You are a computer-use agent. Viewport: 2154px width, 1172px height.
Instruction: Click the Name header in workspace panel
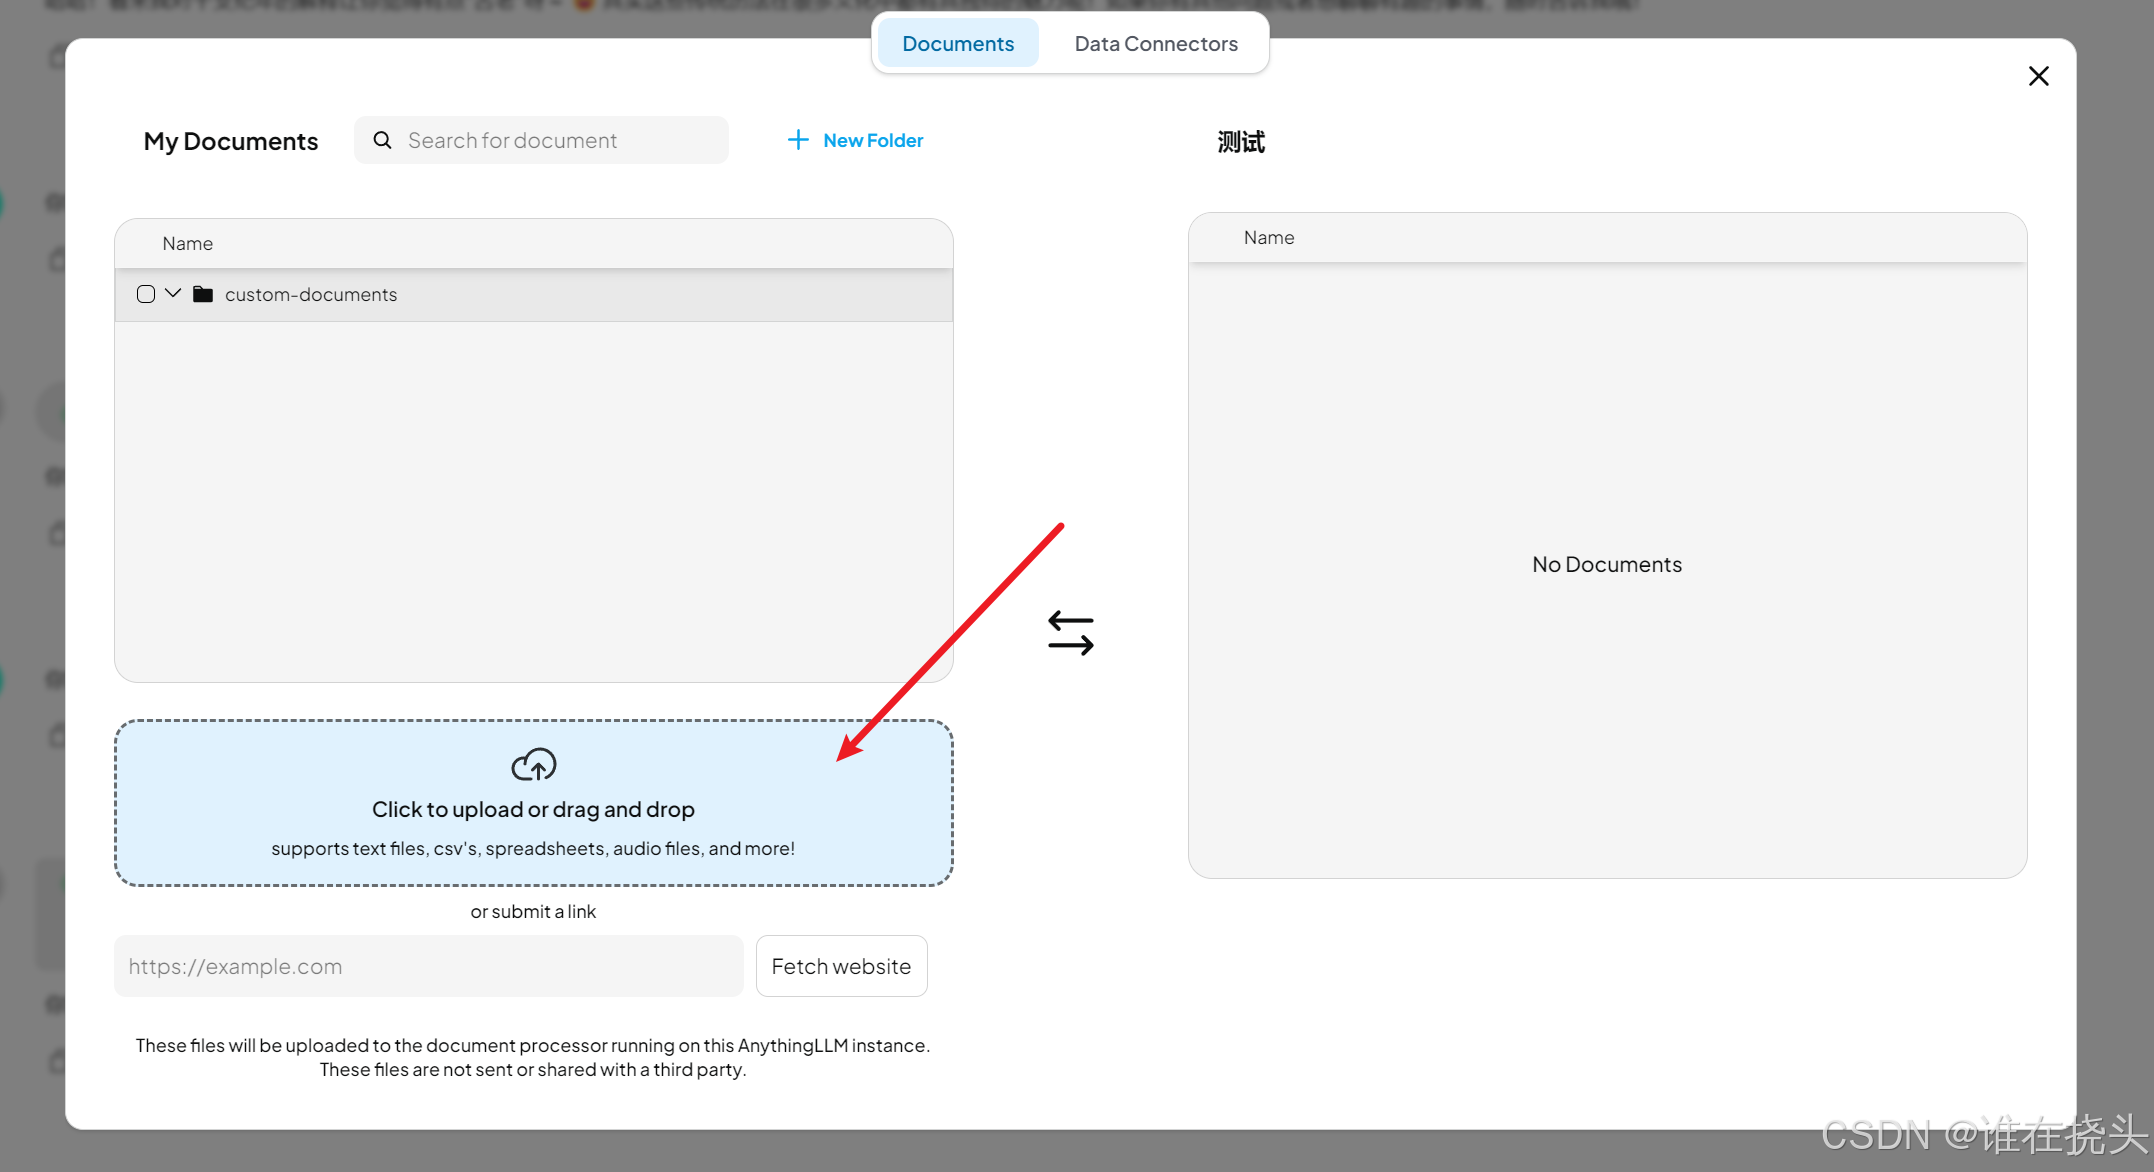coord(1268,238)
